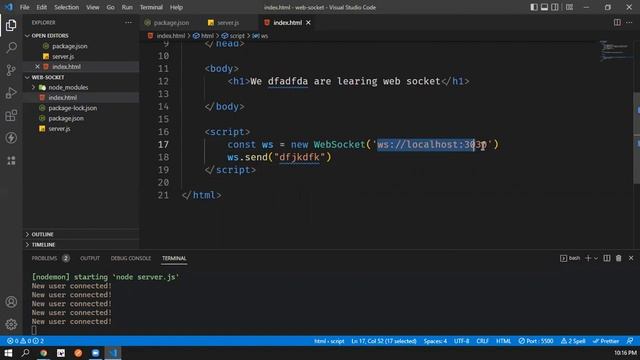Open Source Control view
The height and width of the screenshot is (360, 640).
click(11, 70)
